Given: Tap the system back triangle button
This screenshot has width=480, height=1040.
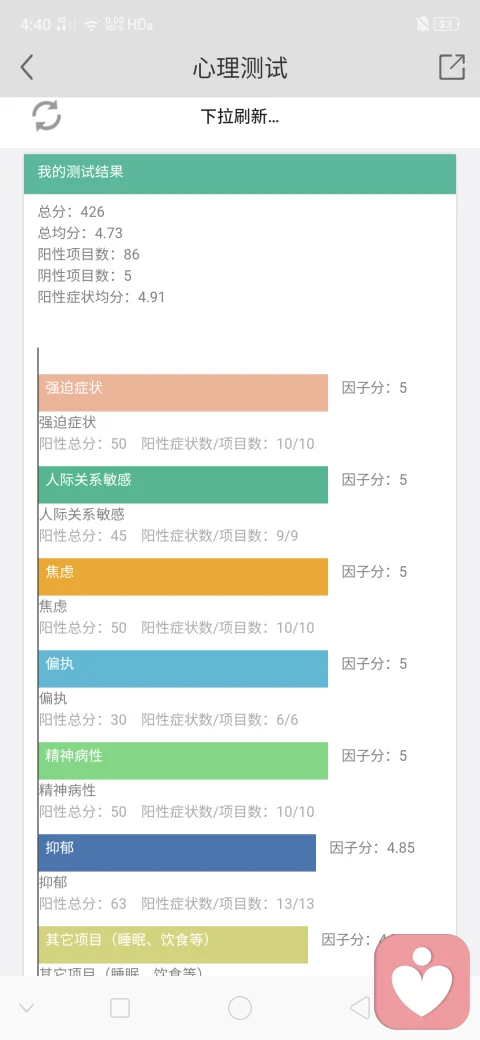Looking at the screenshot, I should pyautogui.click(x=360, y=1008).
